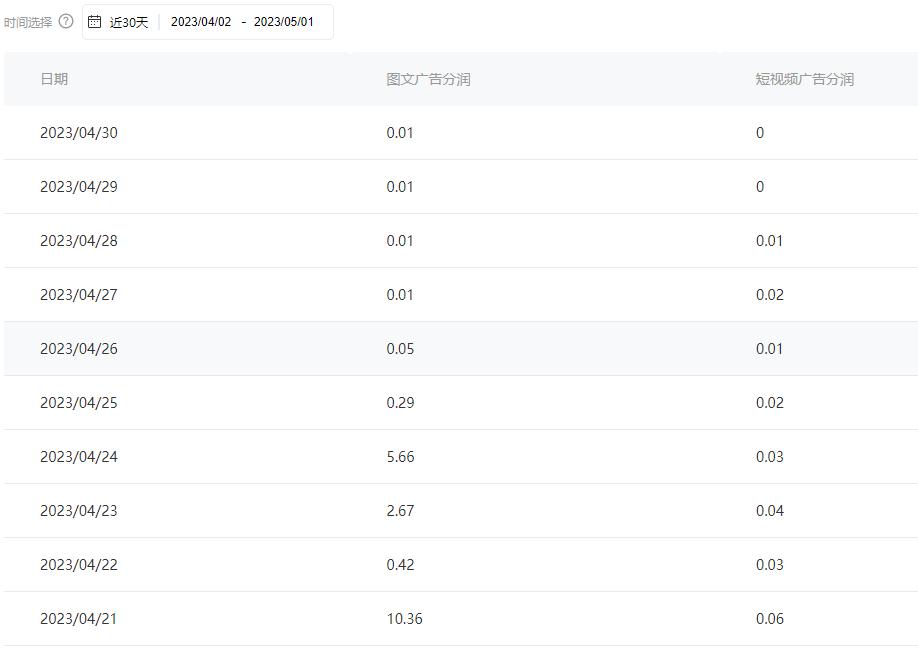Click the 时间选择 label

pos(28,22)
